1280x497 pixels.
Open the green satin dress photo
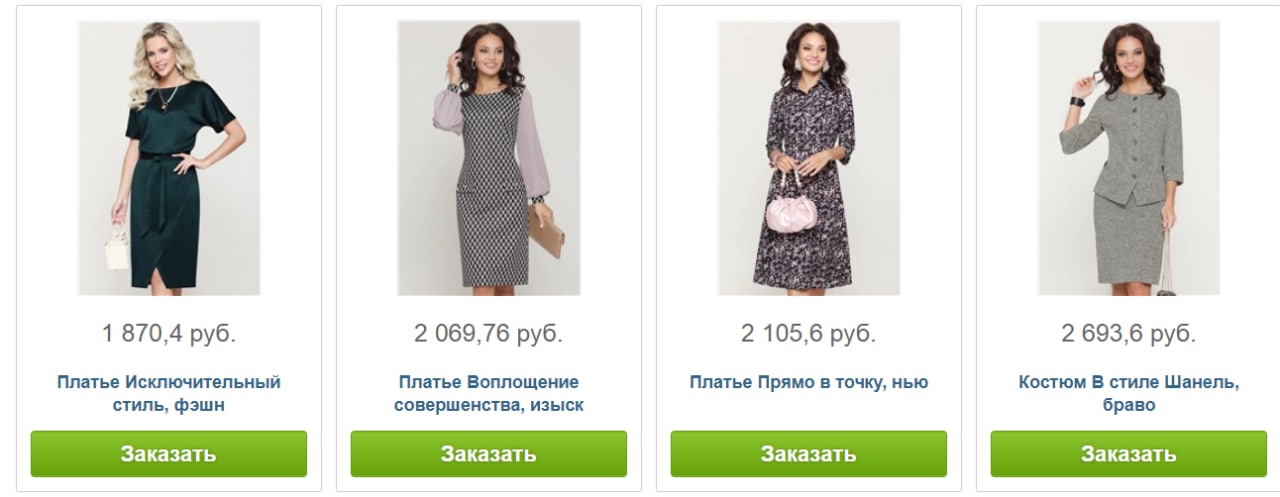click(x=169, y=158)
